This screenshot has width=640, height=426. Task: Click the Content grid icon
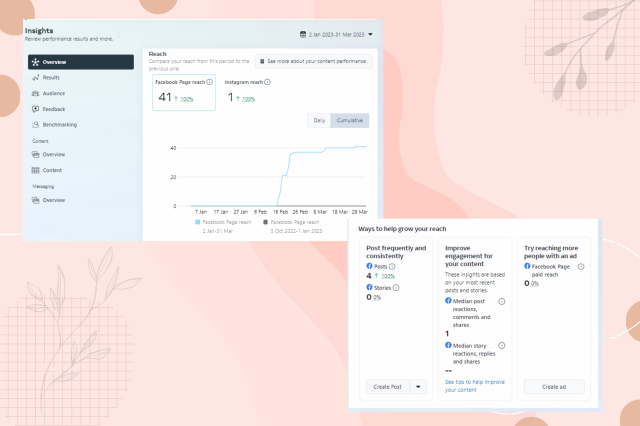[x=36, y=170]
